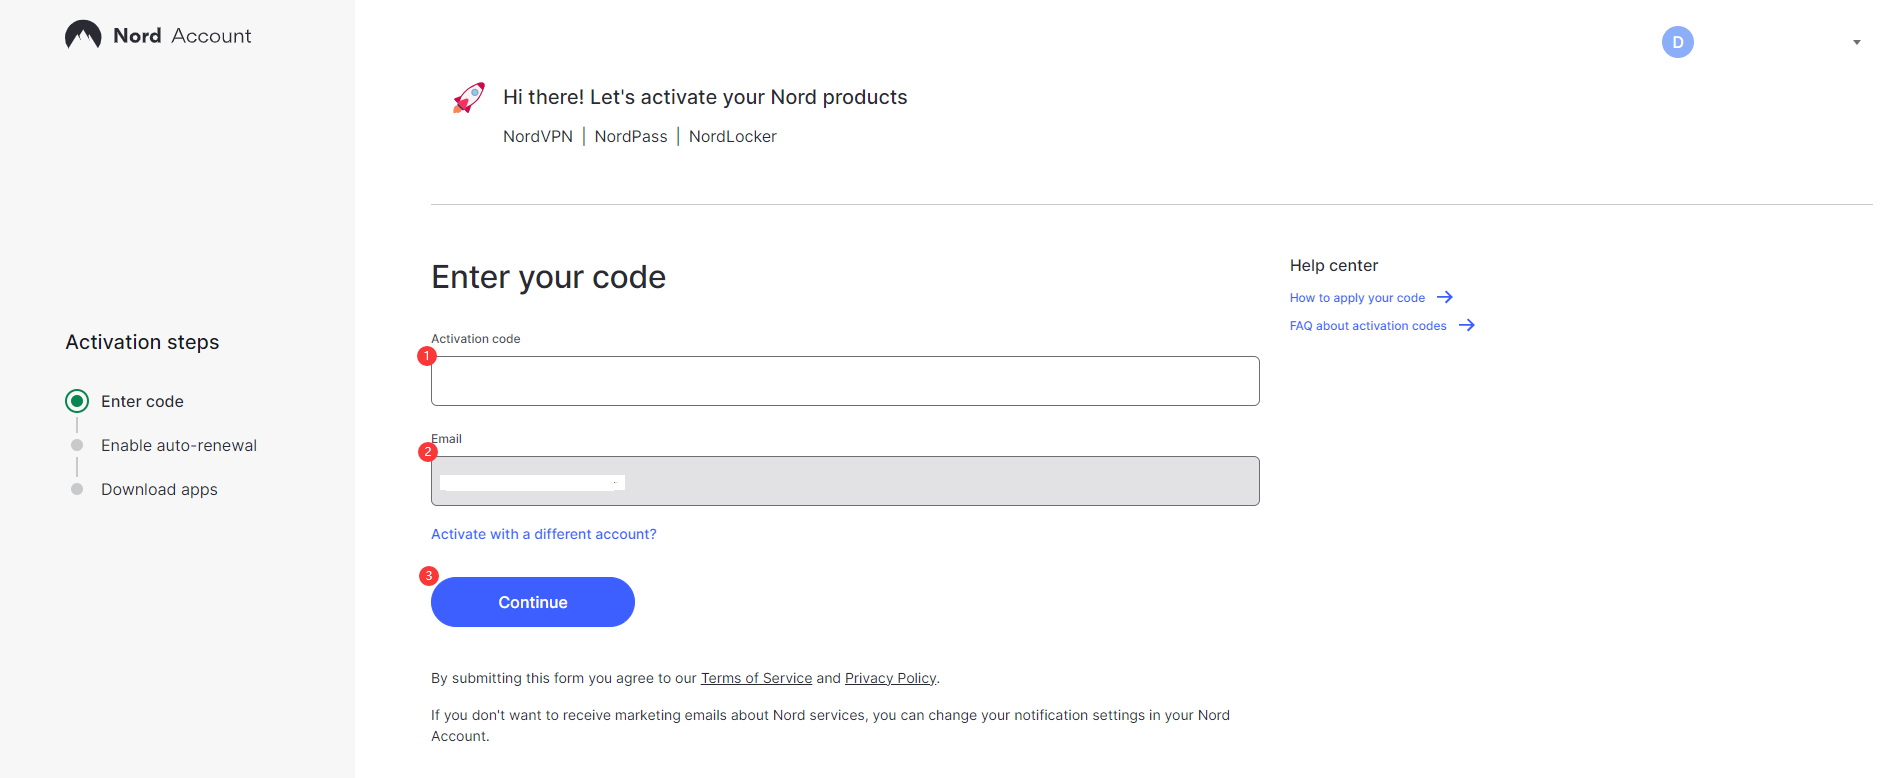This screenshot has width=1899, height=778.
Task: Click the rocket icon beside the greeting
Action: pos(469,97)
